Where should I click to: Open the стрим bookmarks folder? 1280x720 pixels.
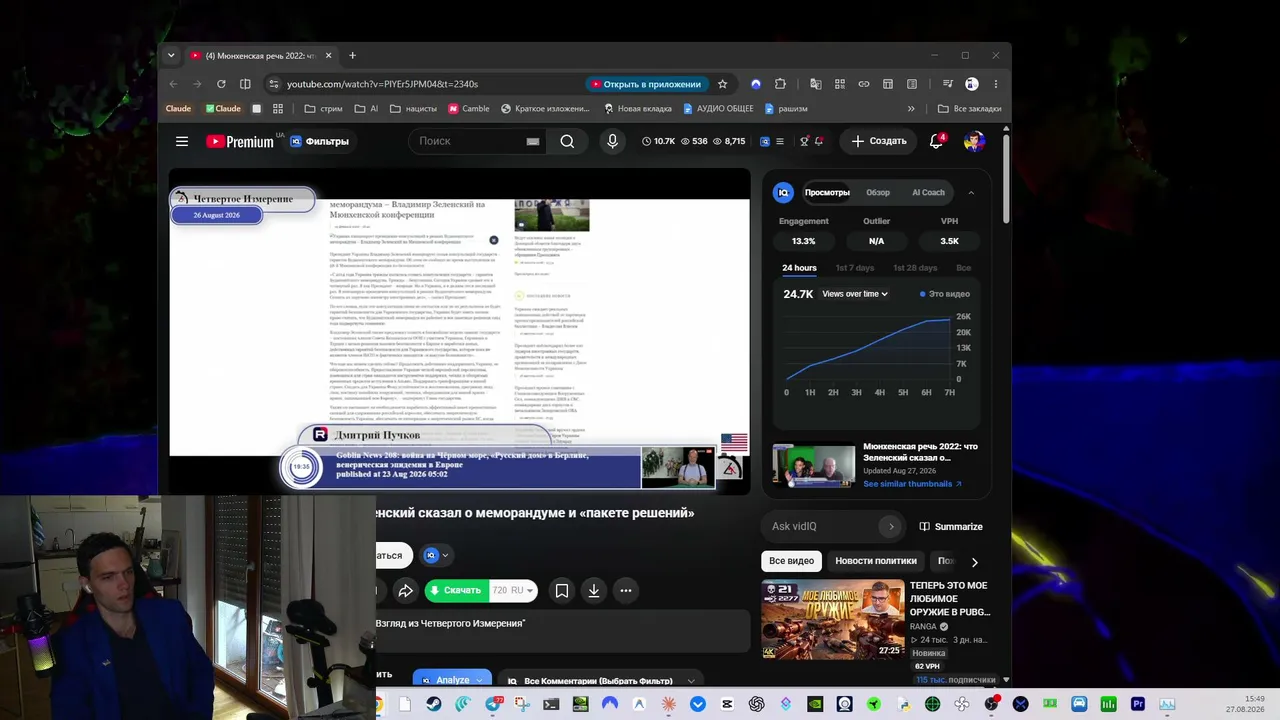pyautogui.click(x=323, y=109)
